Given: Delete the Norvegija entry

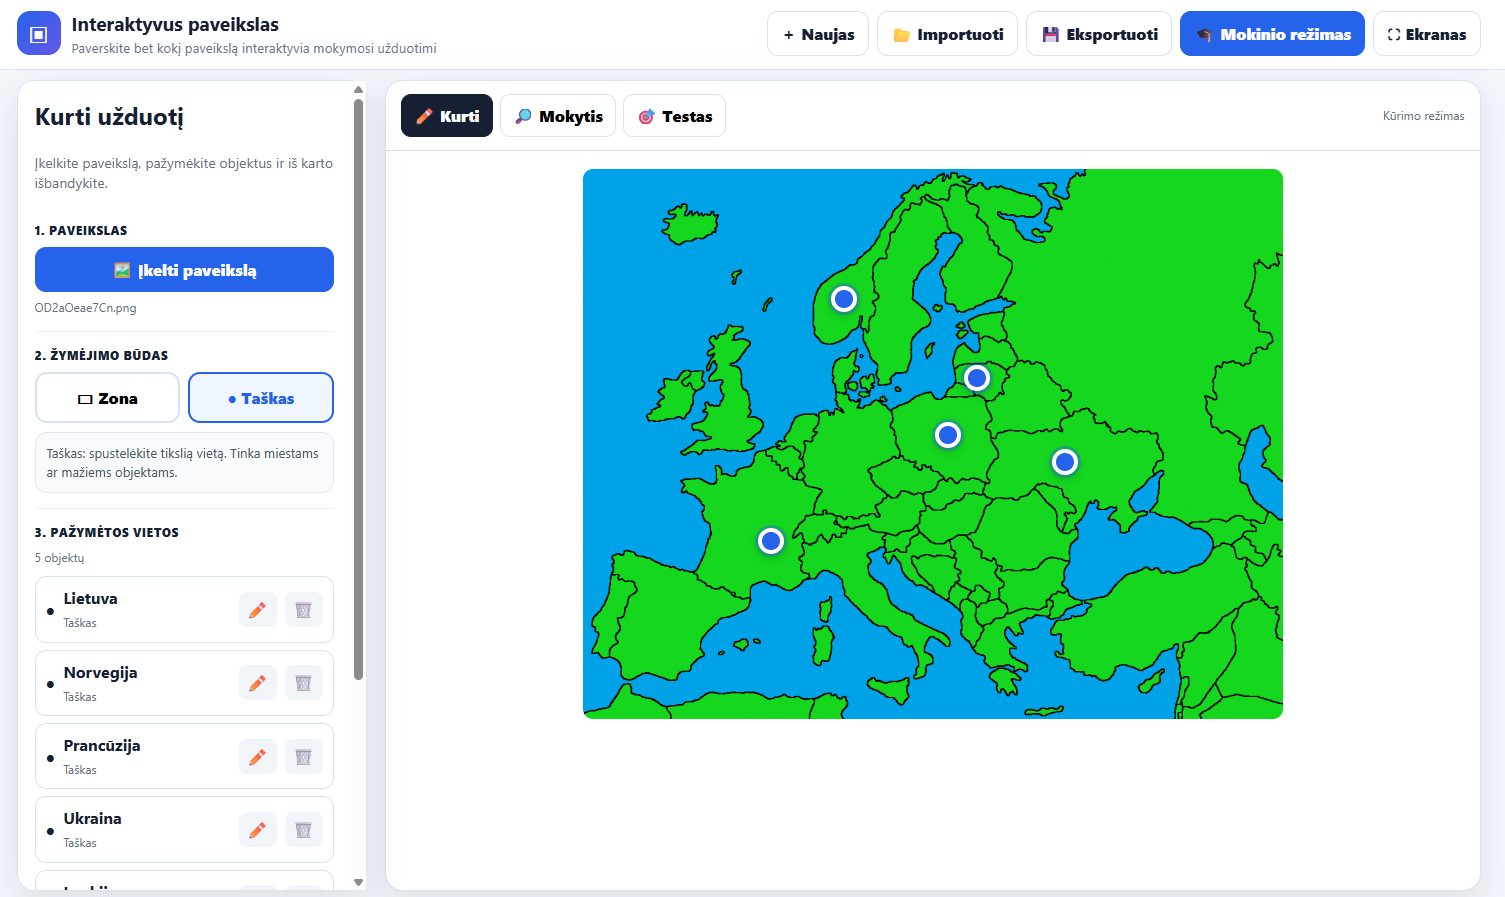Looking at the screenshot, I should click(304, 683).
